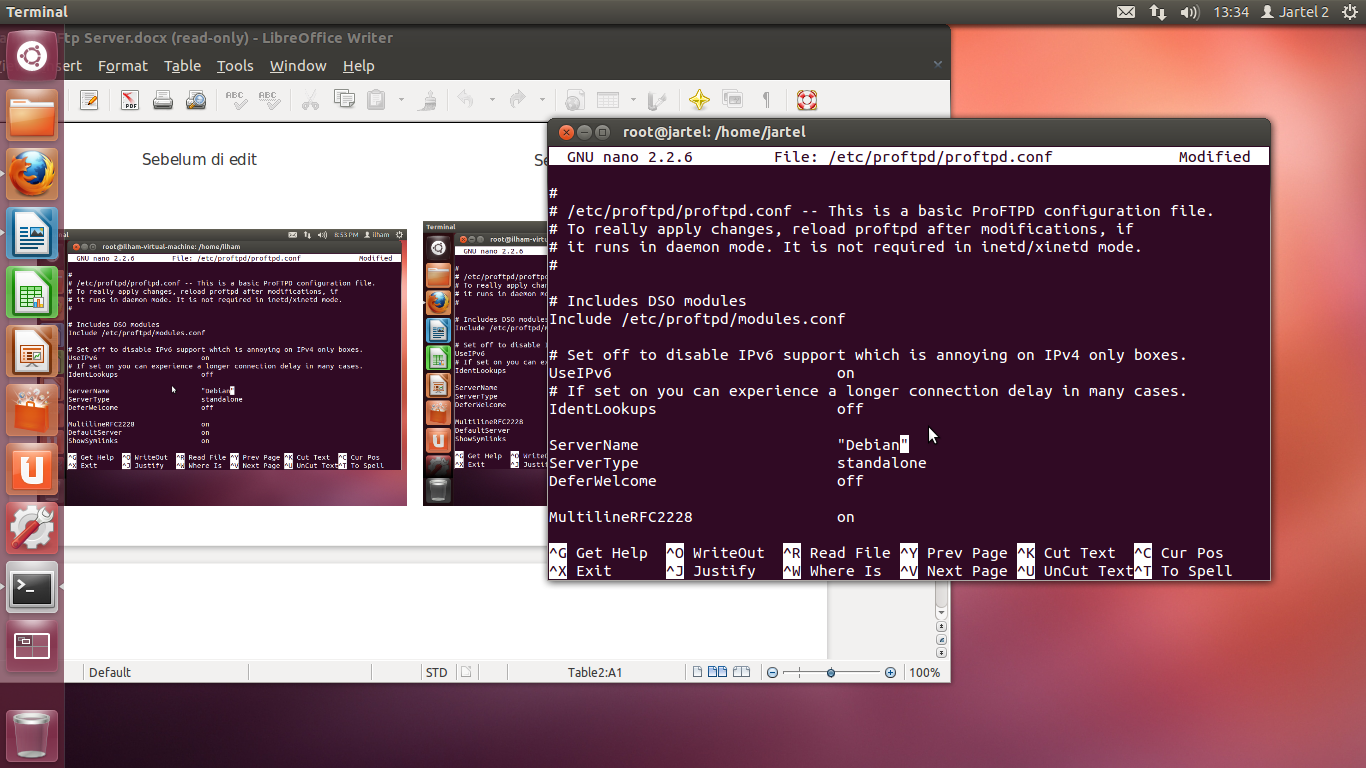This screenshot has width=1366, height=768.
Task: Open the Undo history dropdown arrow
Action: pos(491,100)
